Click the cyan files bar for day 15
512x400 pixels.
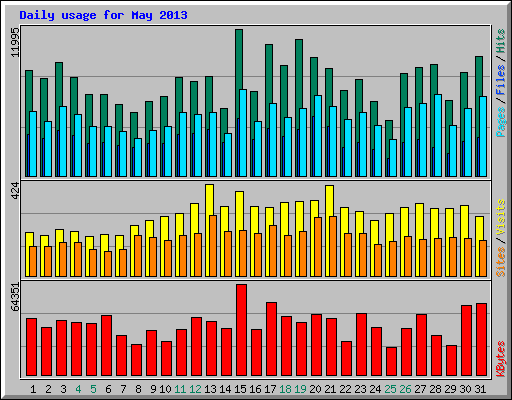coord(243,133)
